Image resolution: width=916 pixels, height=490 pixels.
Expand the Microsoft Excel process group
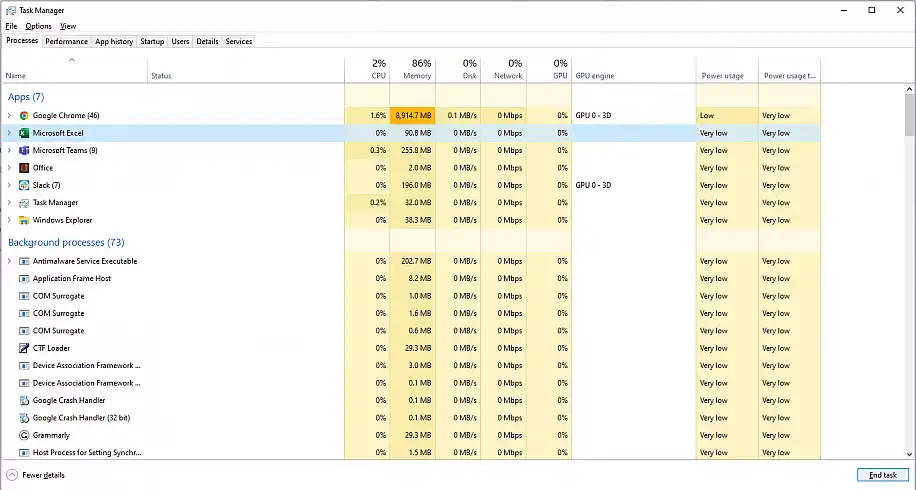click(9, 133)
